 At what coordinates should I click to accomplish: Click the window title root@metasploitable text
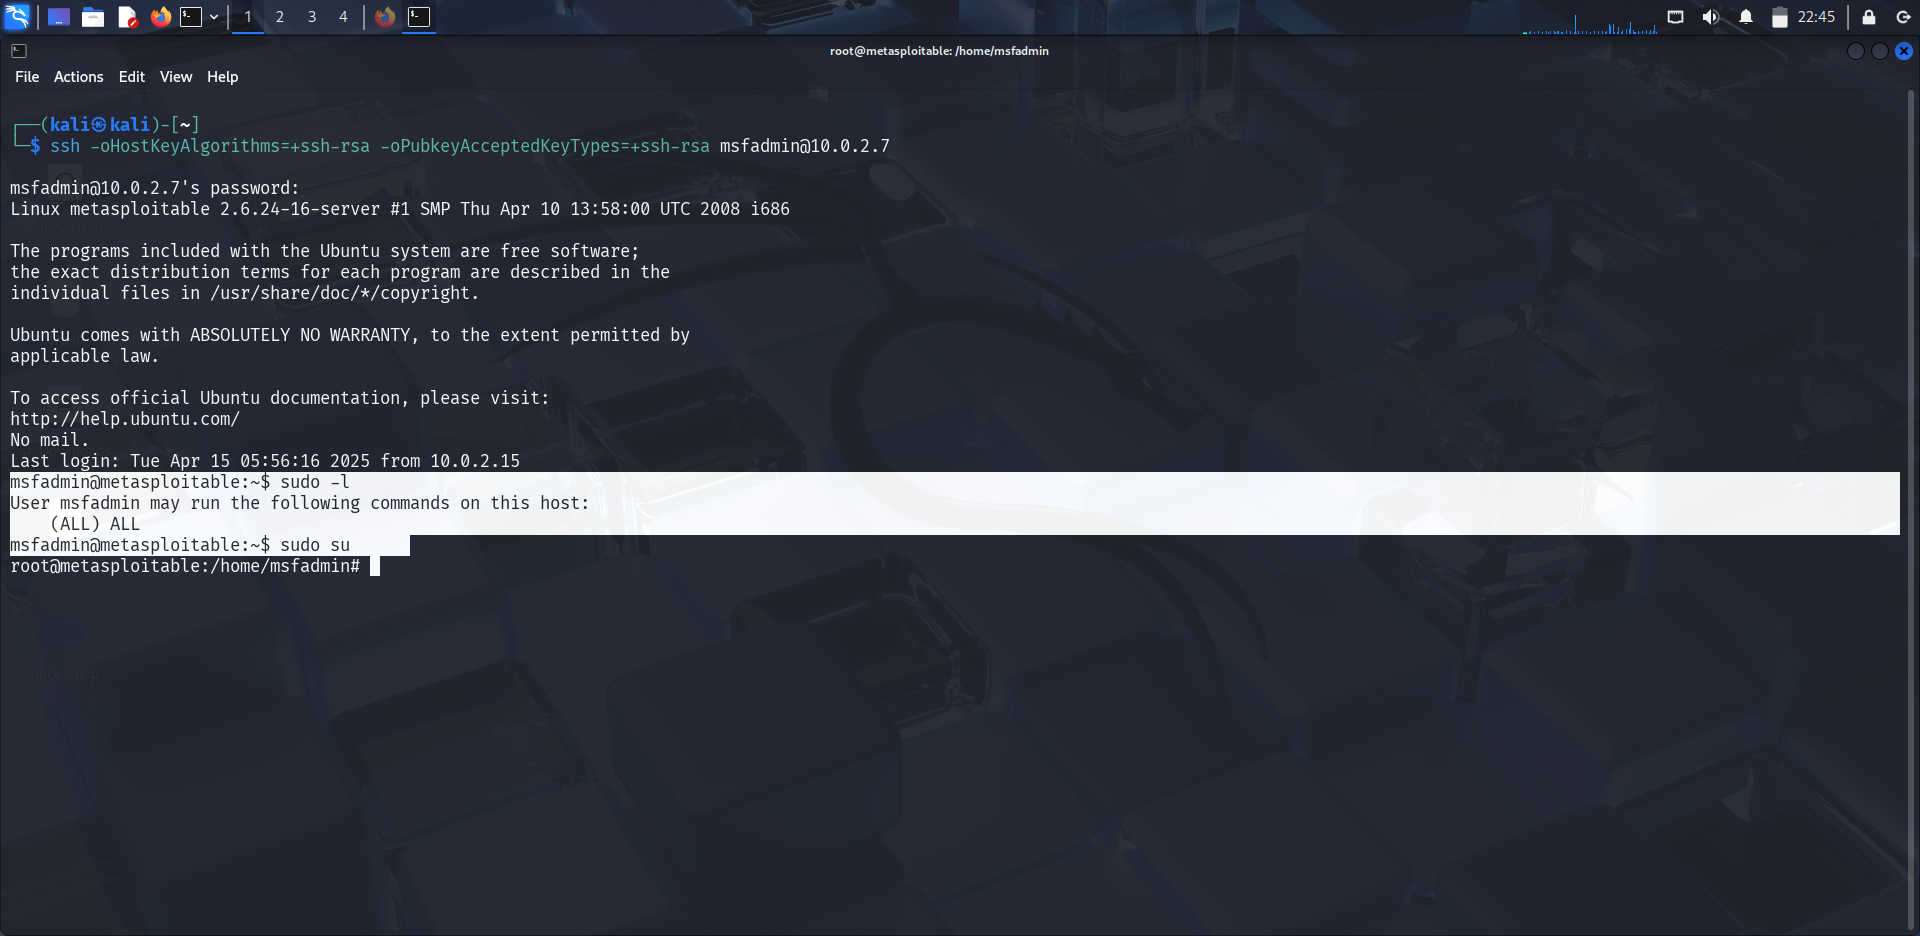939,51
